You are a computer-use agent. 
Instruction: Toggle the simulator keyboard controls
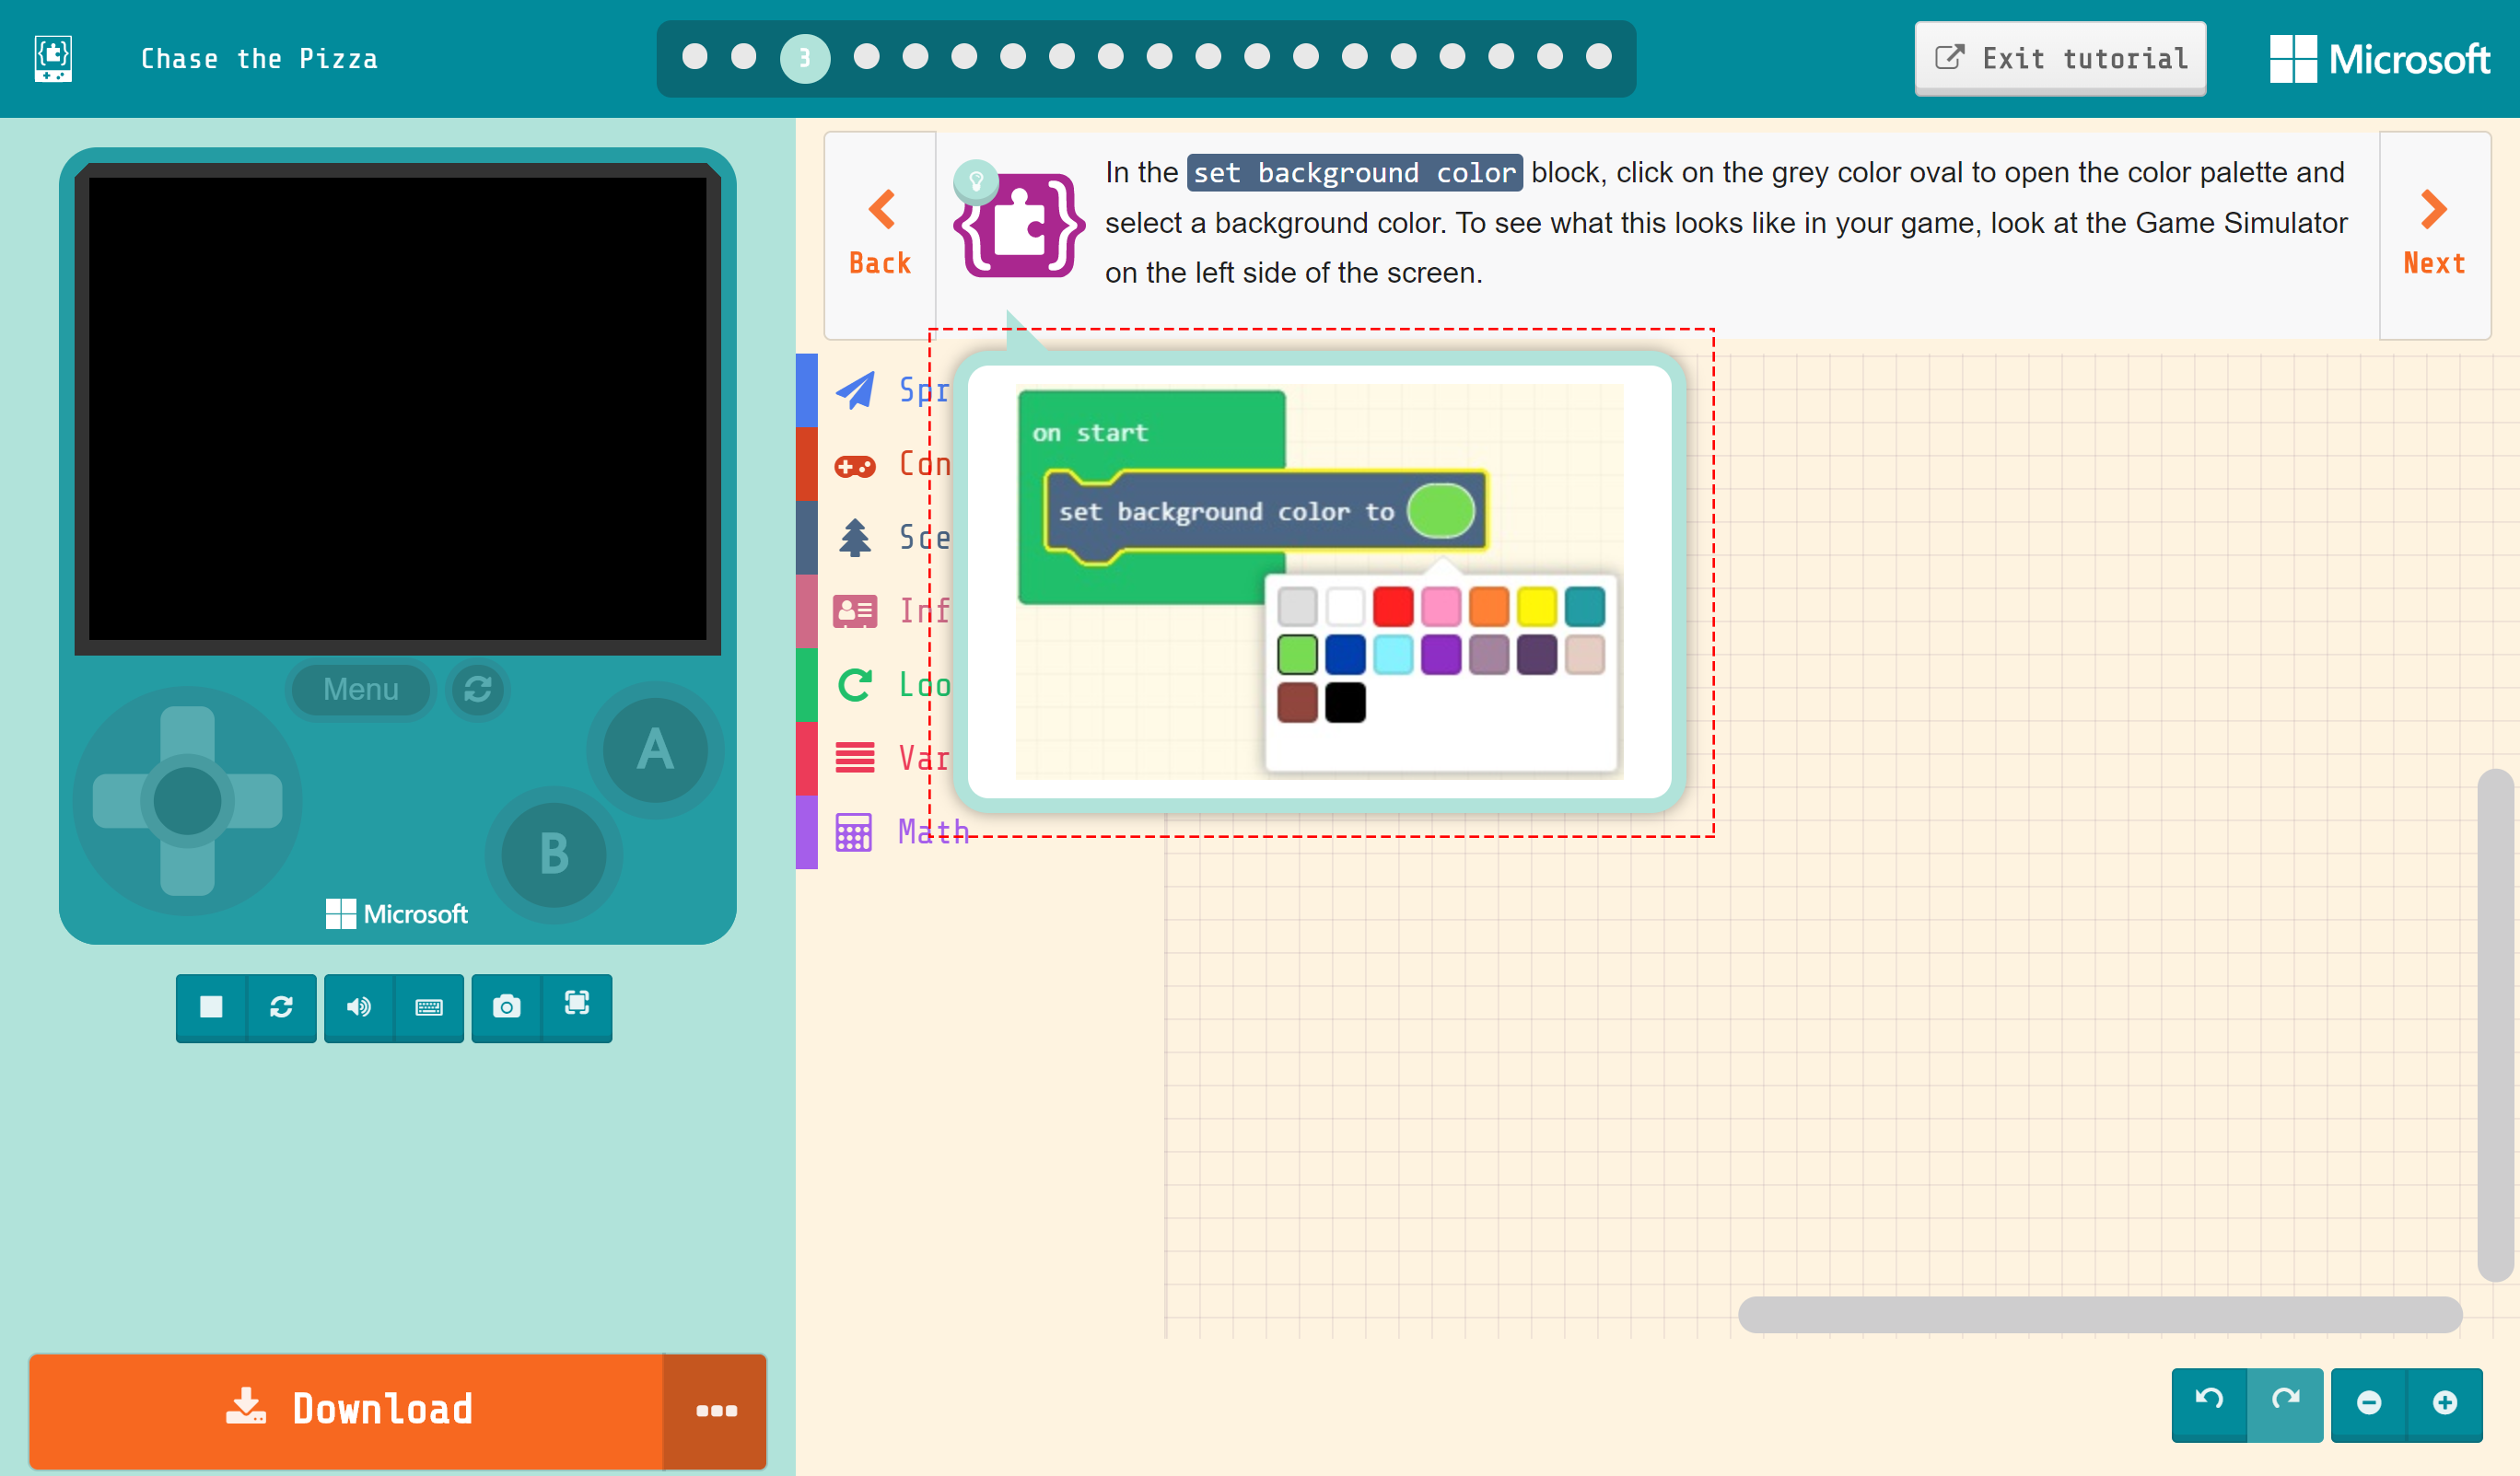pyautogui.click(x=429, y=1007)
